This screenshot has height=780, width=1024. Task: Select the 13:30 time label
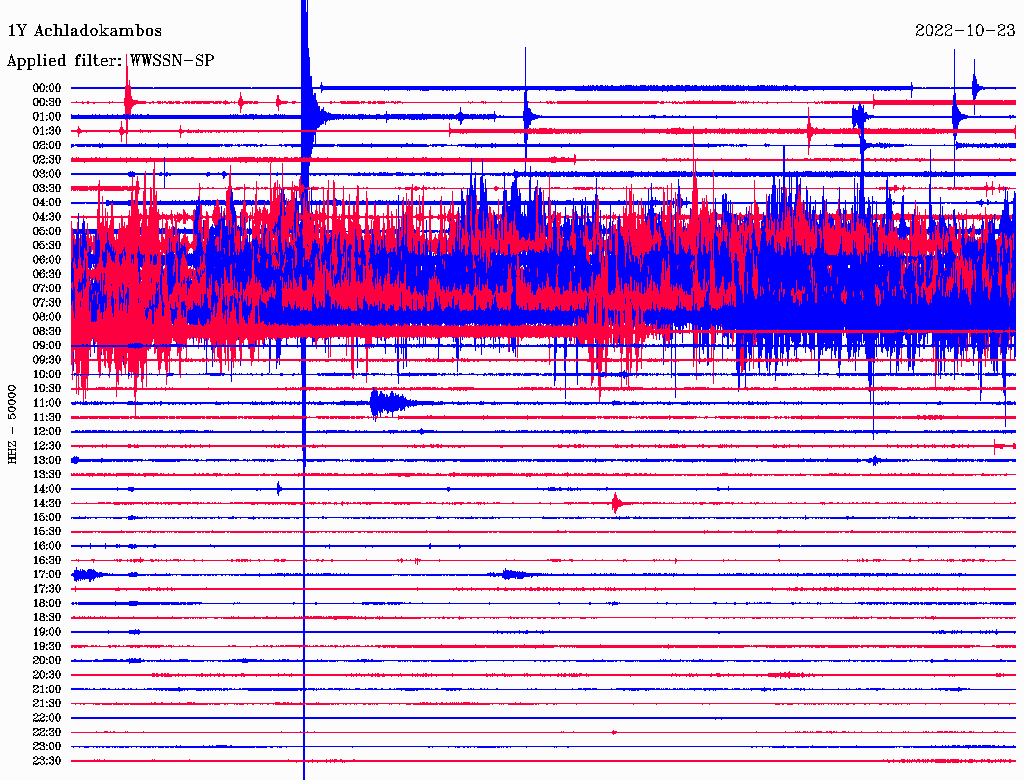coord(47,475)
